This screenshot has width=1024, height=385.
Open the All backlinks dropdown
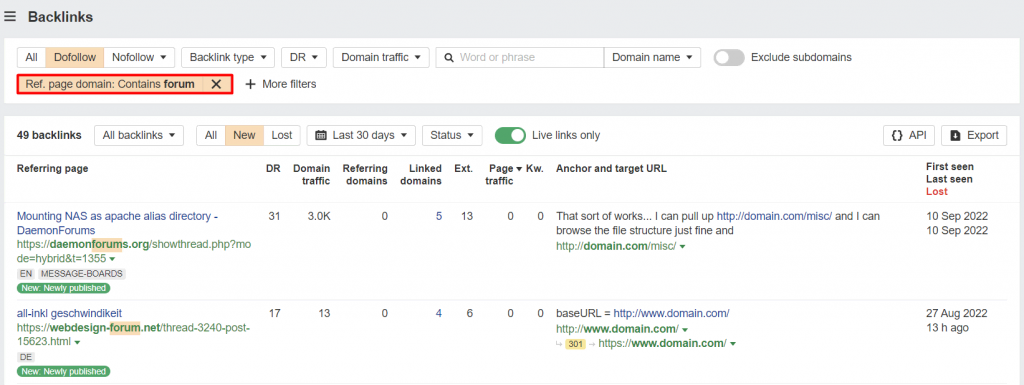coord(139,135)
